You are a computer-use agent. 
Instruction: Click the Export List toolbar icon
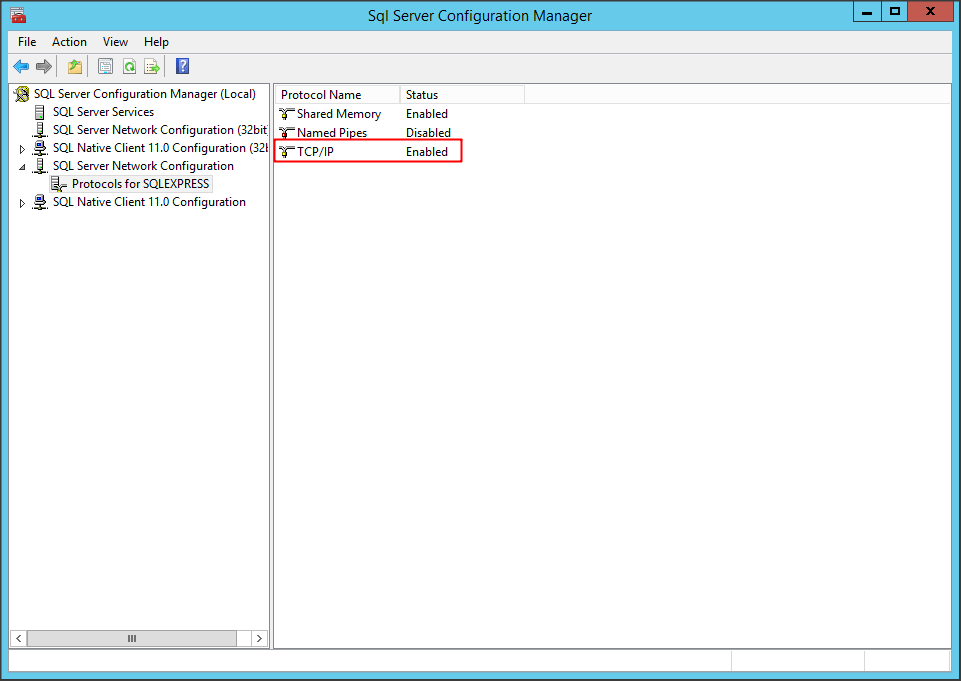coord(152,67)
